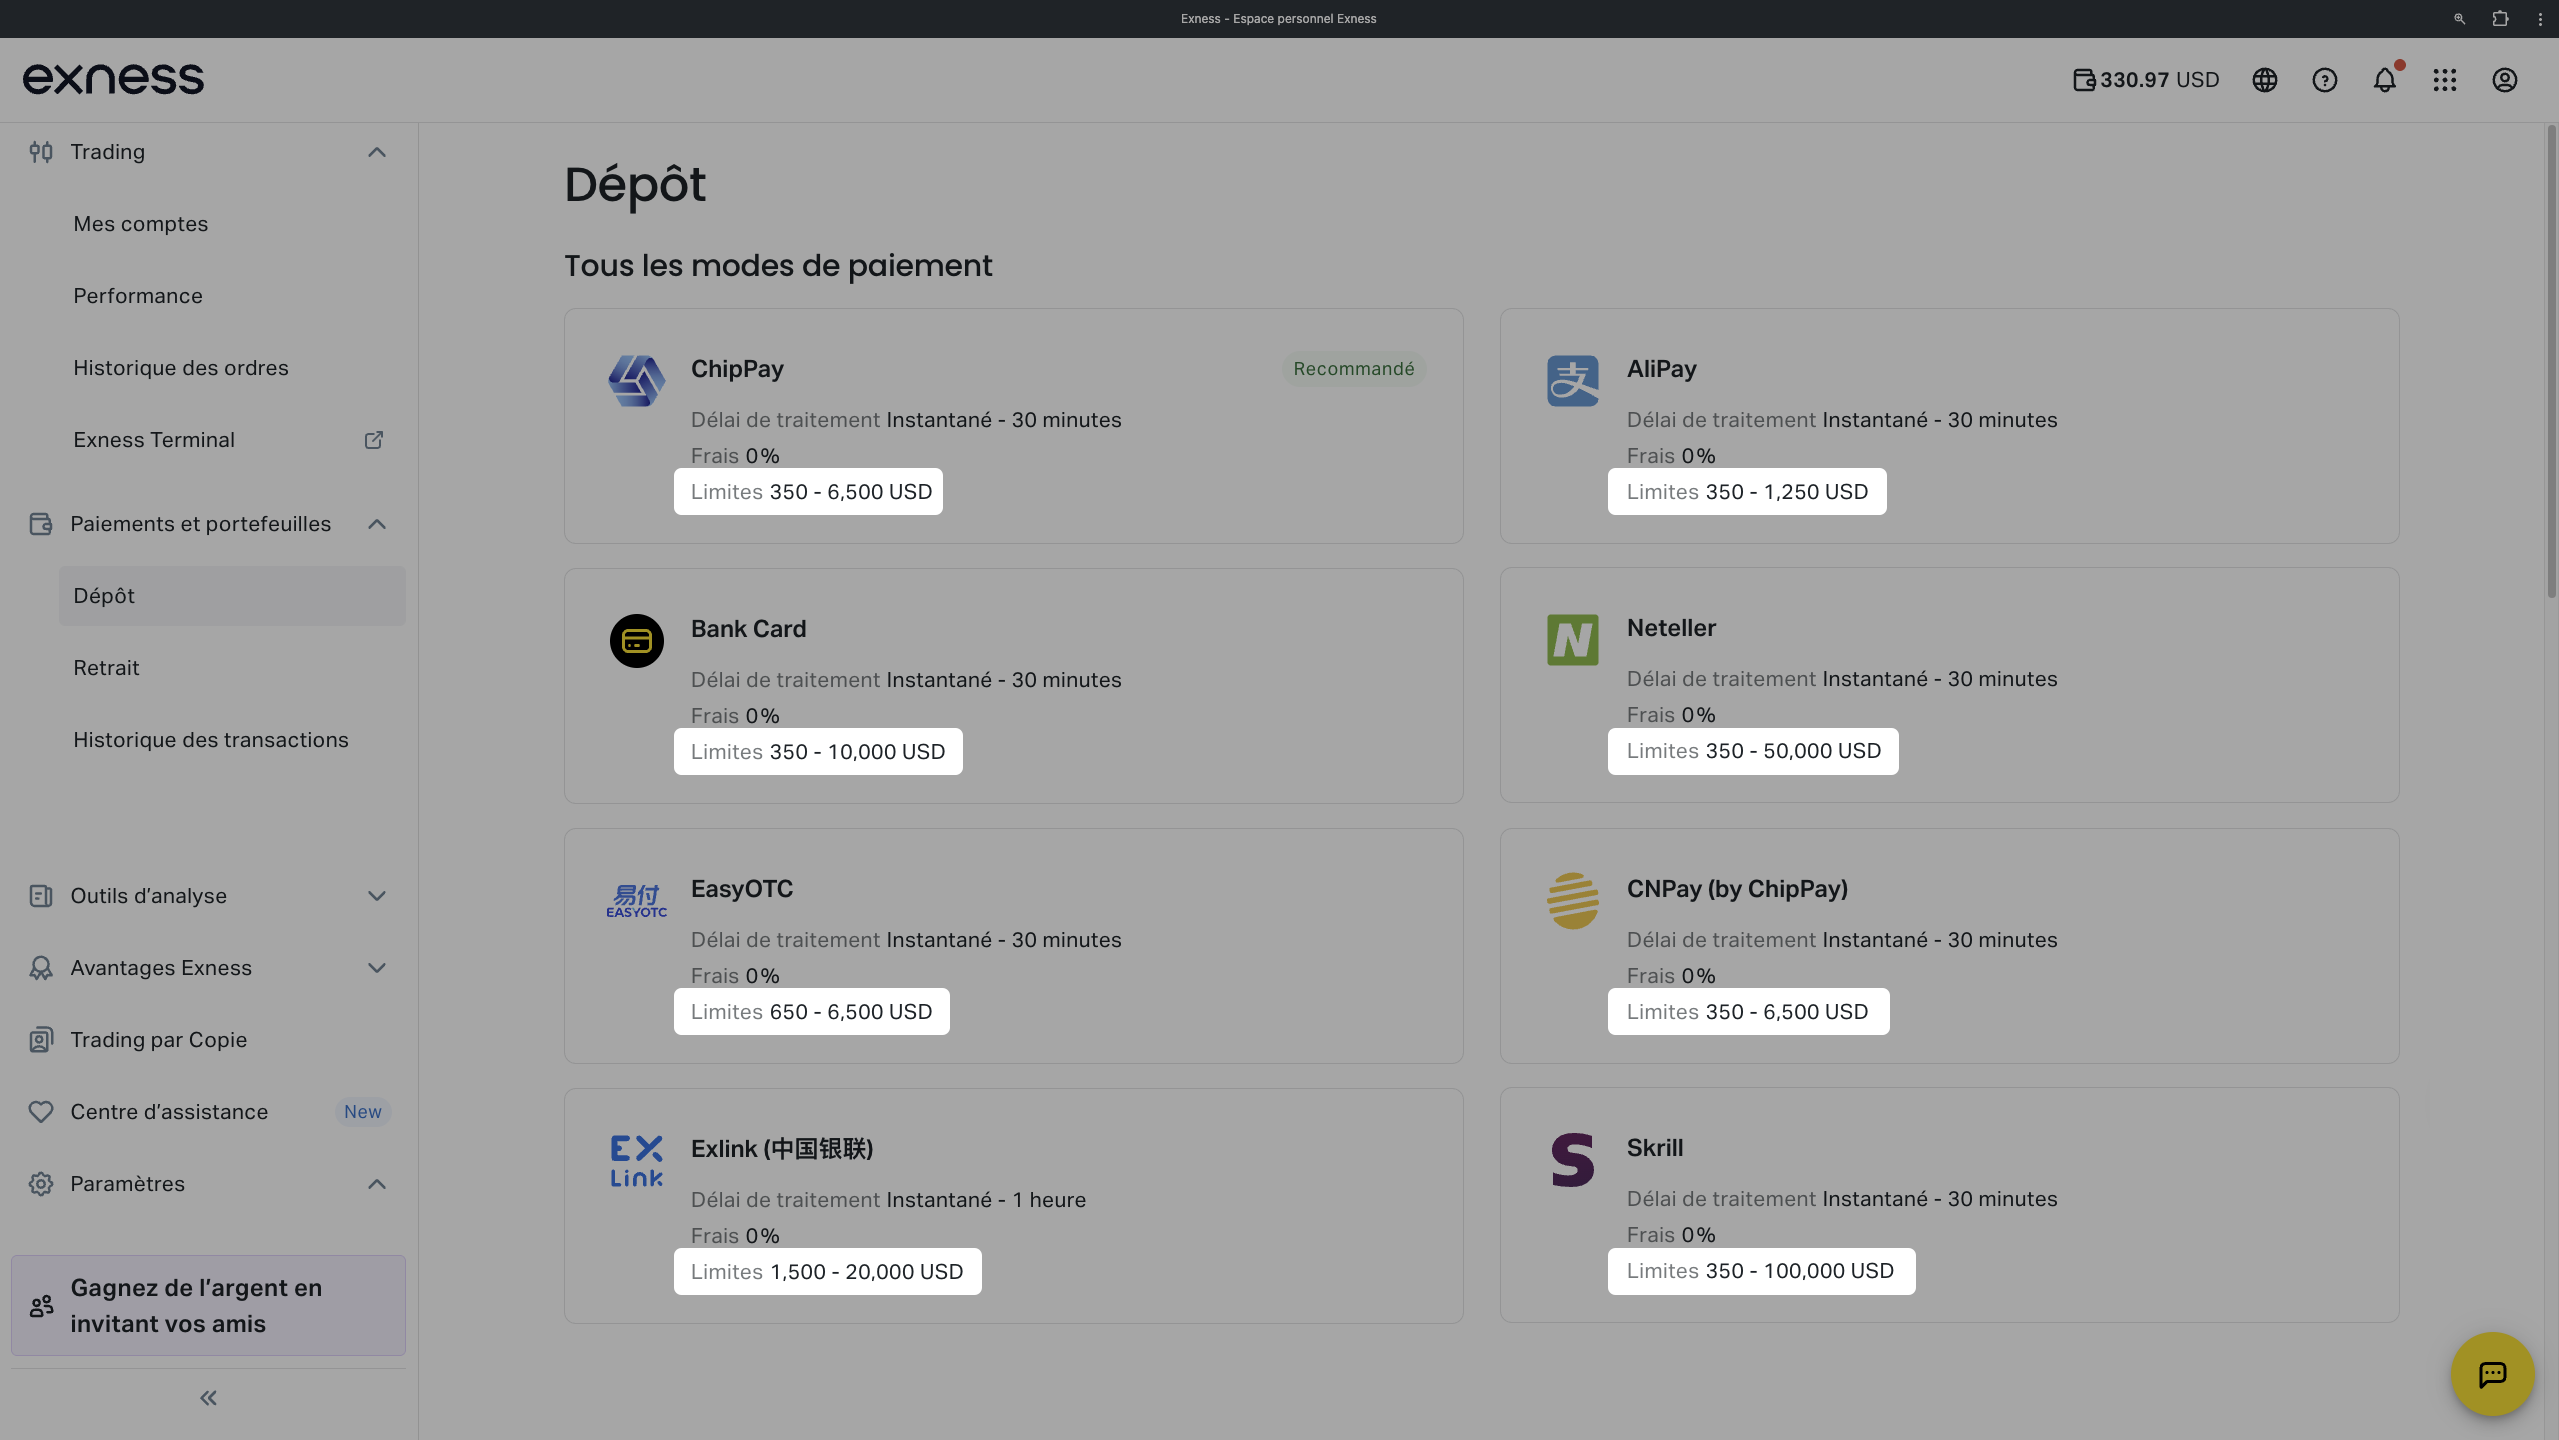Click the page vertical scrollbar

click(x=2551, y=360)
